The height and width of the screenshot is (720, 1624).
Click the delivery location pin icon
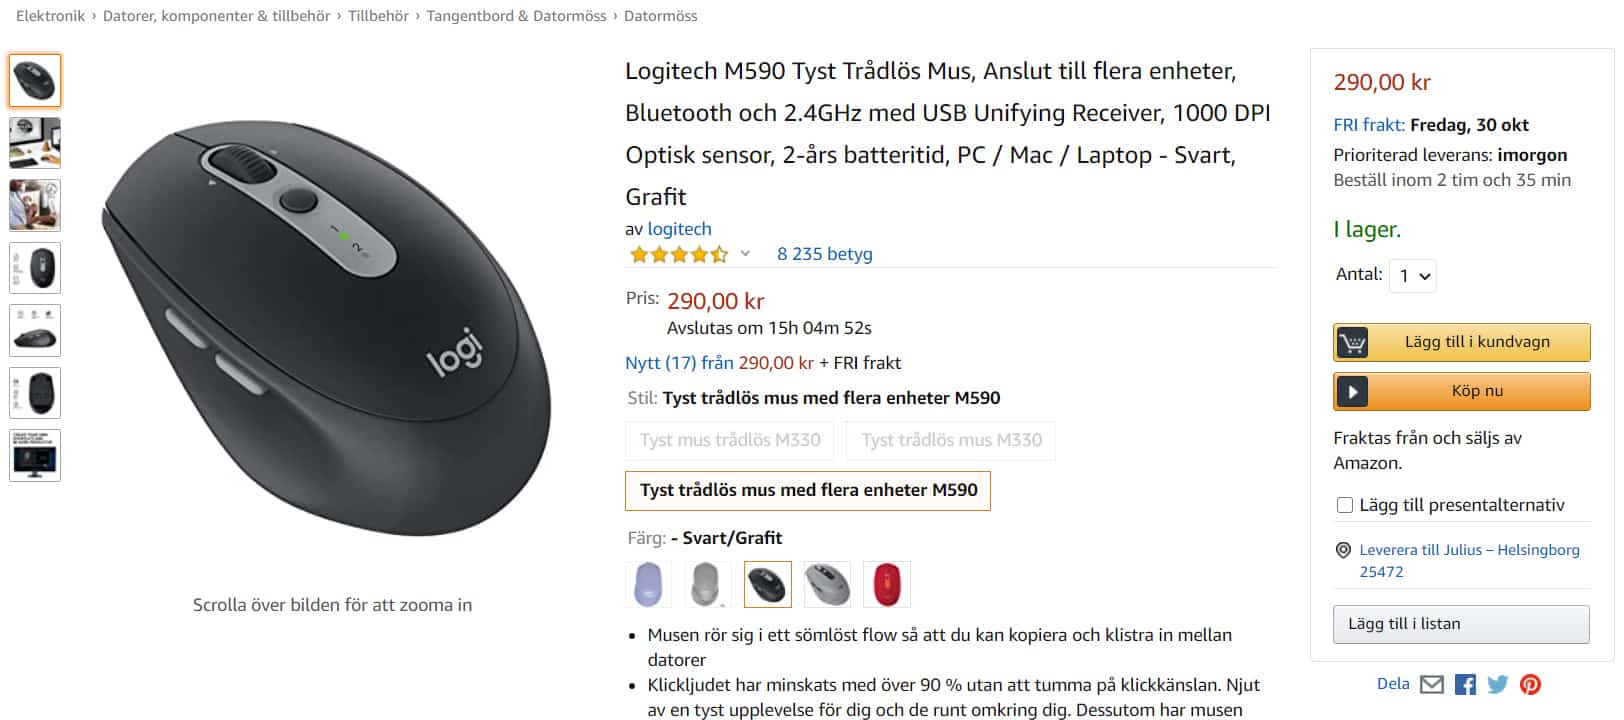coord(1343,551)
